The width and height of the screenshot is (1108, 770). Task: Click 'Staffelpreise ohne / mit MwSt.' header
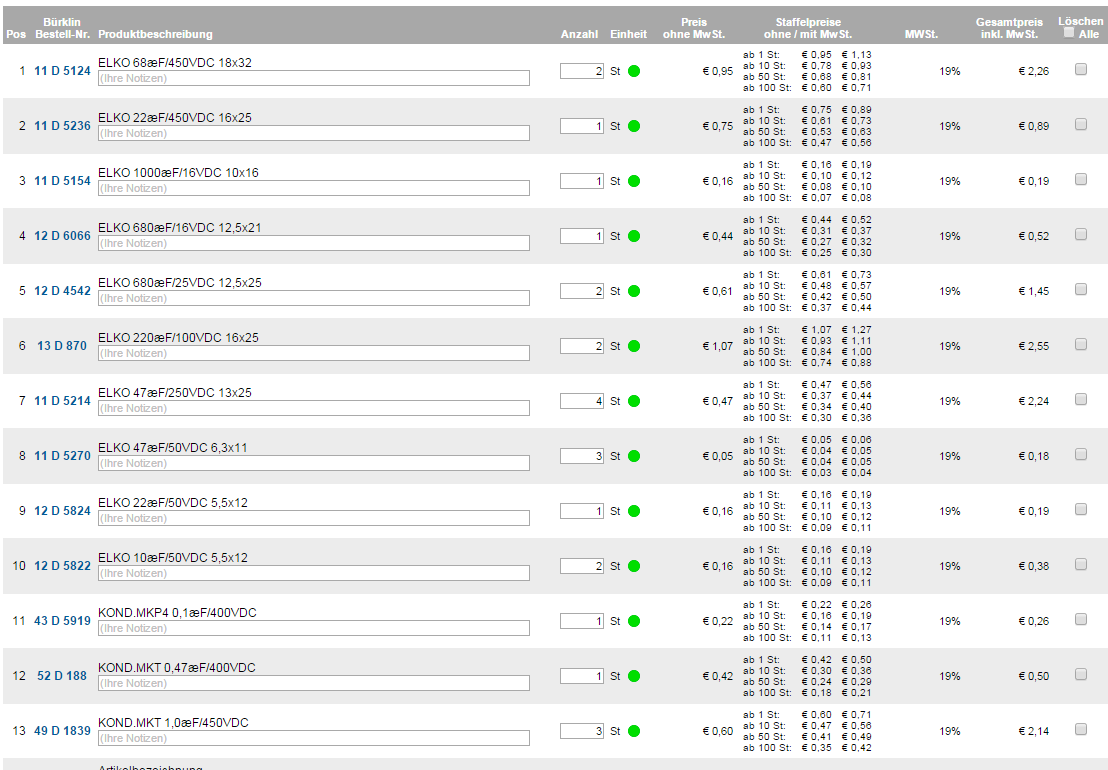point(808,28)
